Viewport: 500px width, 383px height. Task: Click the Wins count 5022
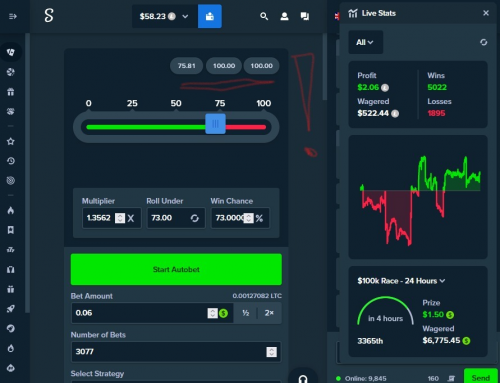coord(437,87)
